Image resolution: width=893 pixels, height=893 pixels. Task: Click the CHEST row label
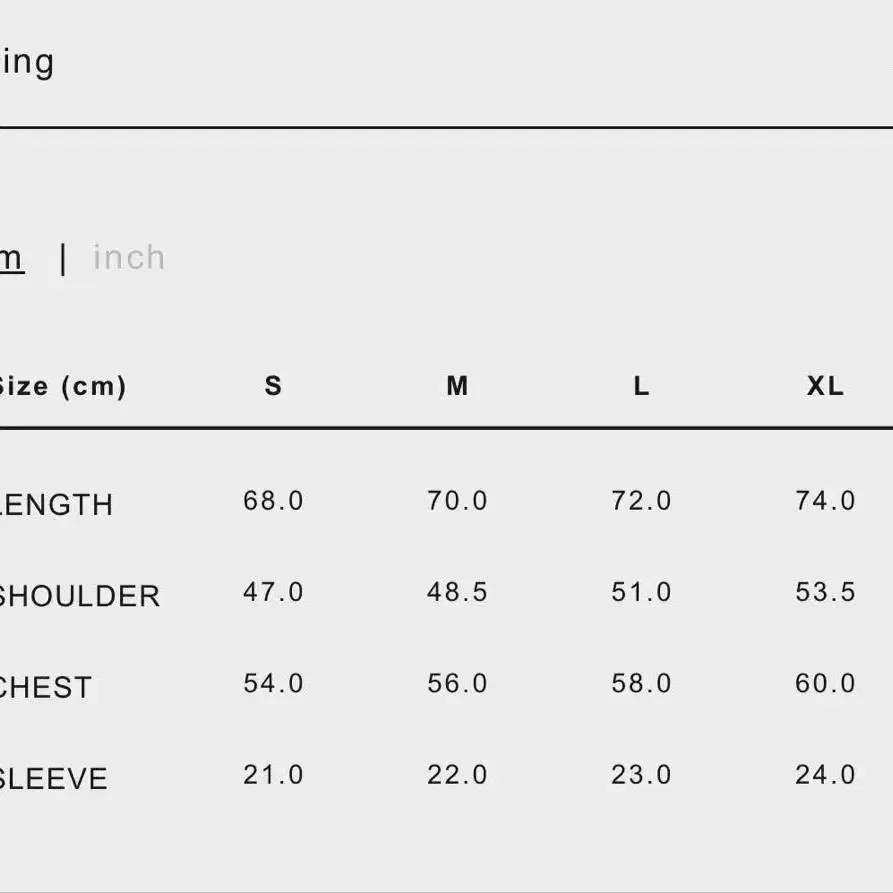(x=46, y=687)
